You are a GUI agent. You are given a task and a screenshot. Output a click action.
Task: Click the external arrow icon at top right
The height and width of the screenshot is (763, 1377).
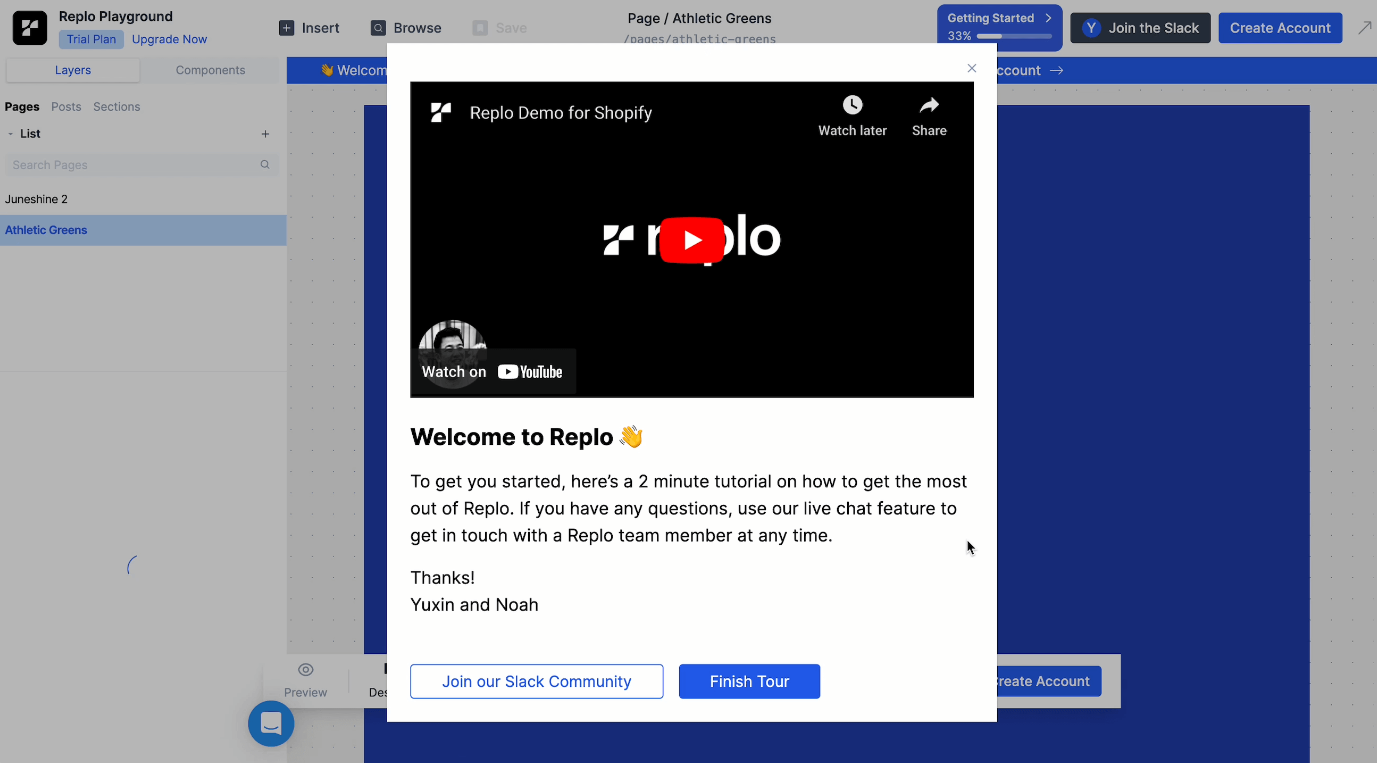tap(1364, 28)
